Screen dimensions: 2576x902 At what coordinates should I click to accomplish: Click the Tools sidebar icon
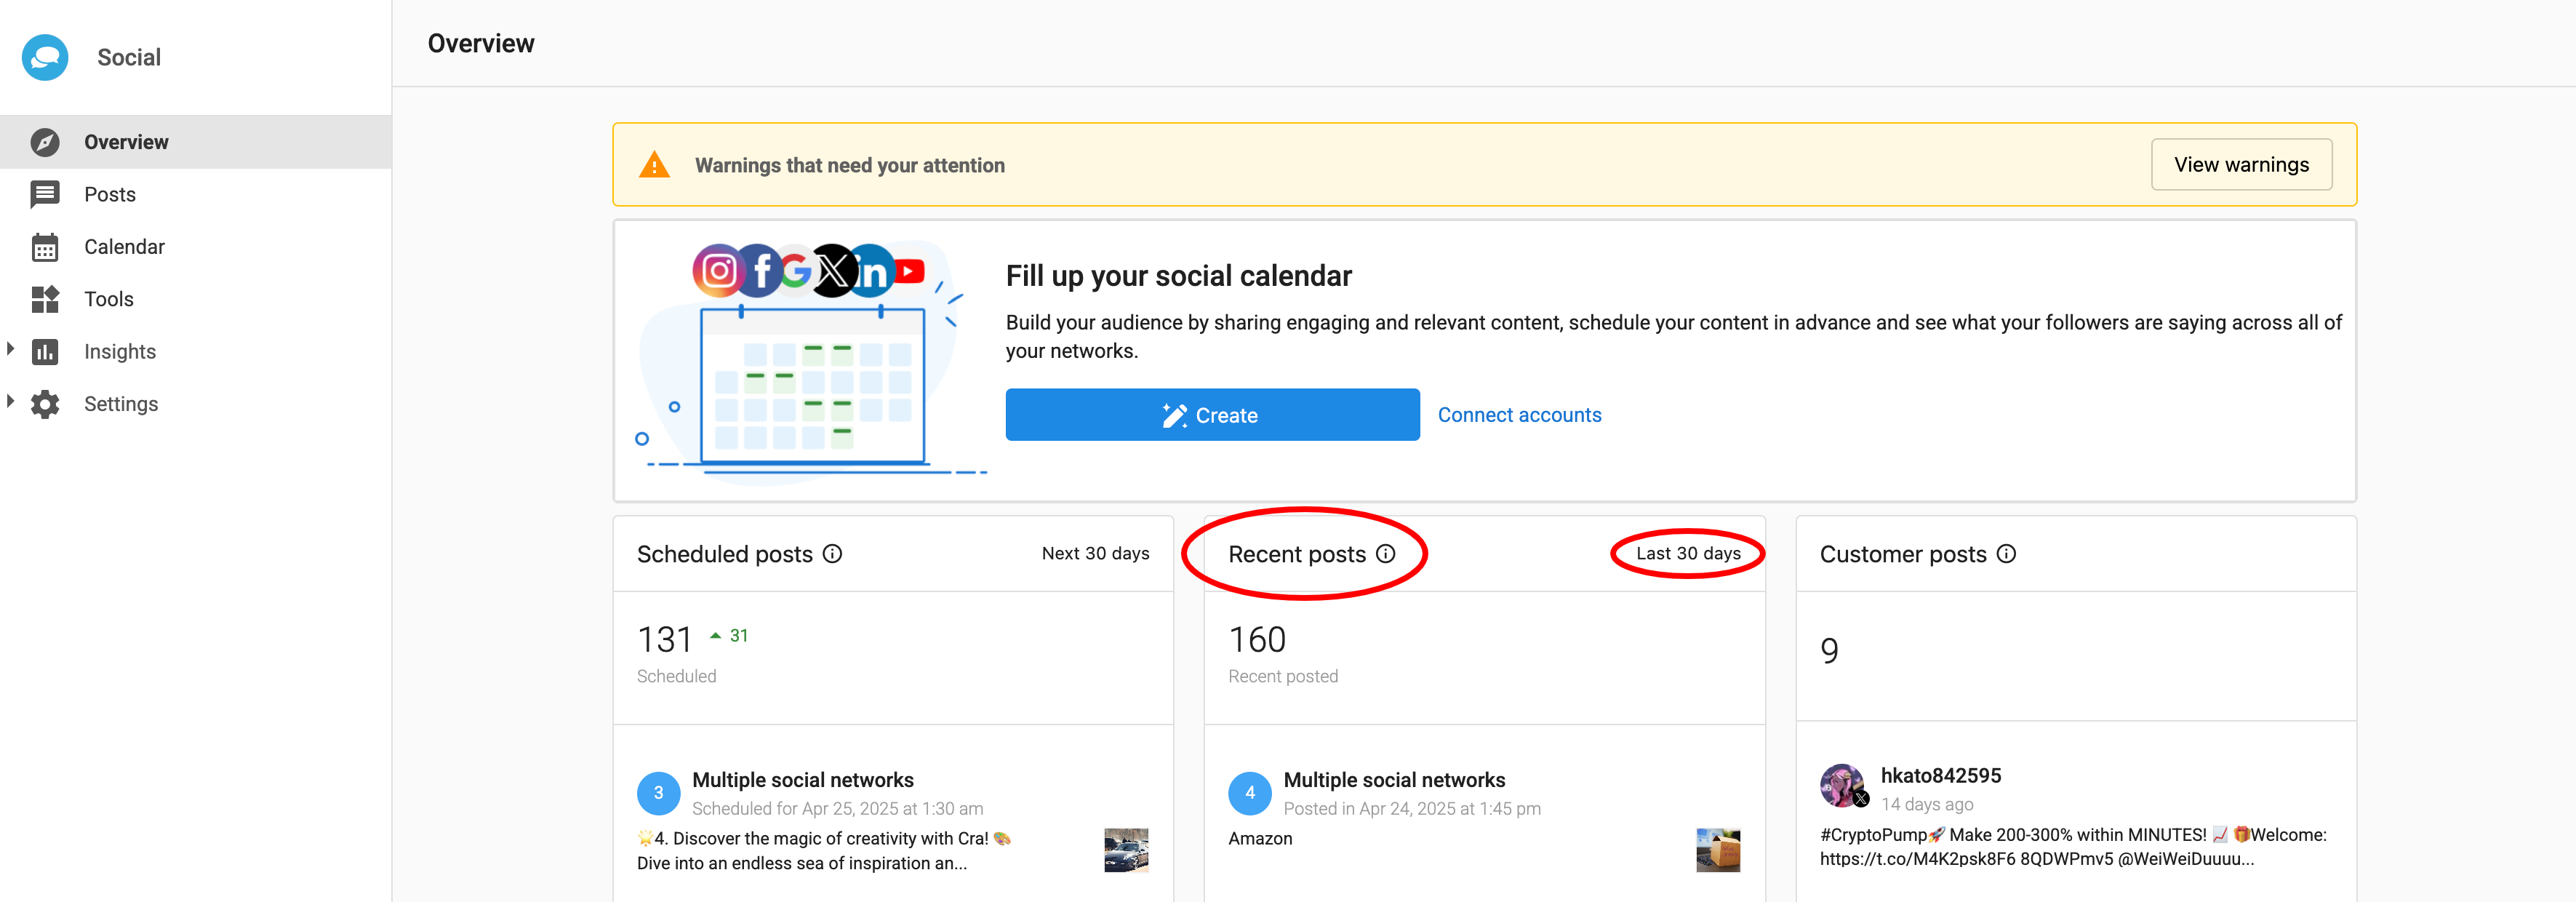click(45, 299)
